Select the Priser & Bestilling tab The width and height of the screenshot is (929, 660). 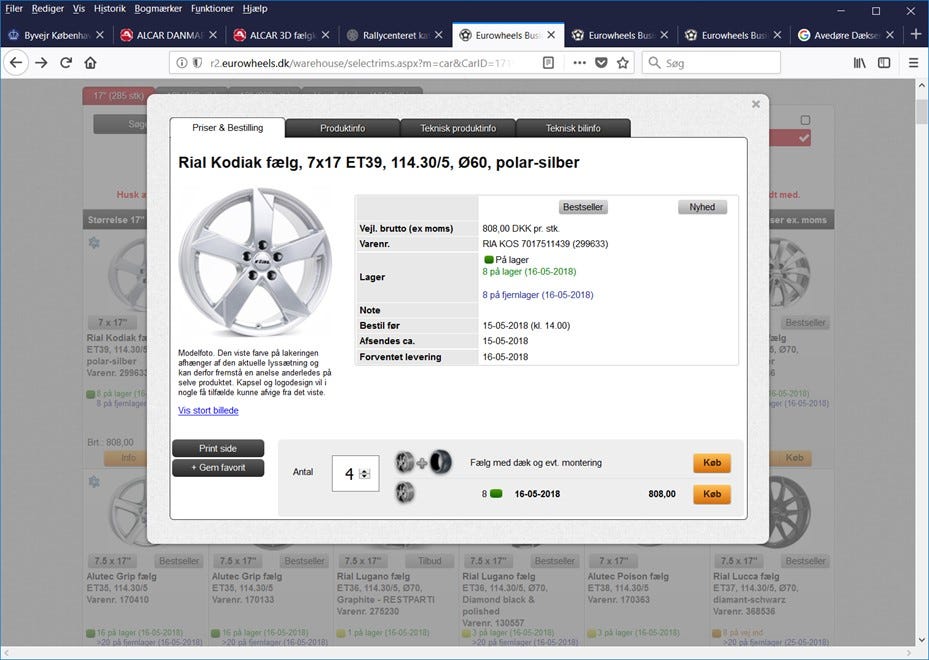coord(228,127)
